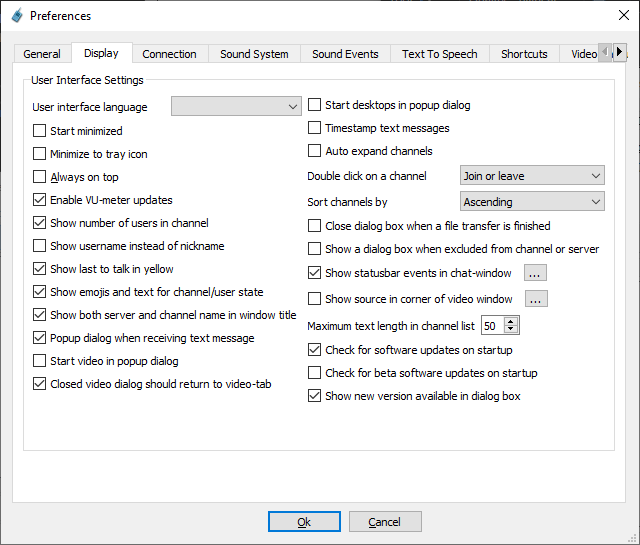Click the tab scroll right arrow
Image resolution: width=640 pixels, height=545 pixels.
coord(619,52)
